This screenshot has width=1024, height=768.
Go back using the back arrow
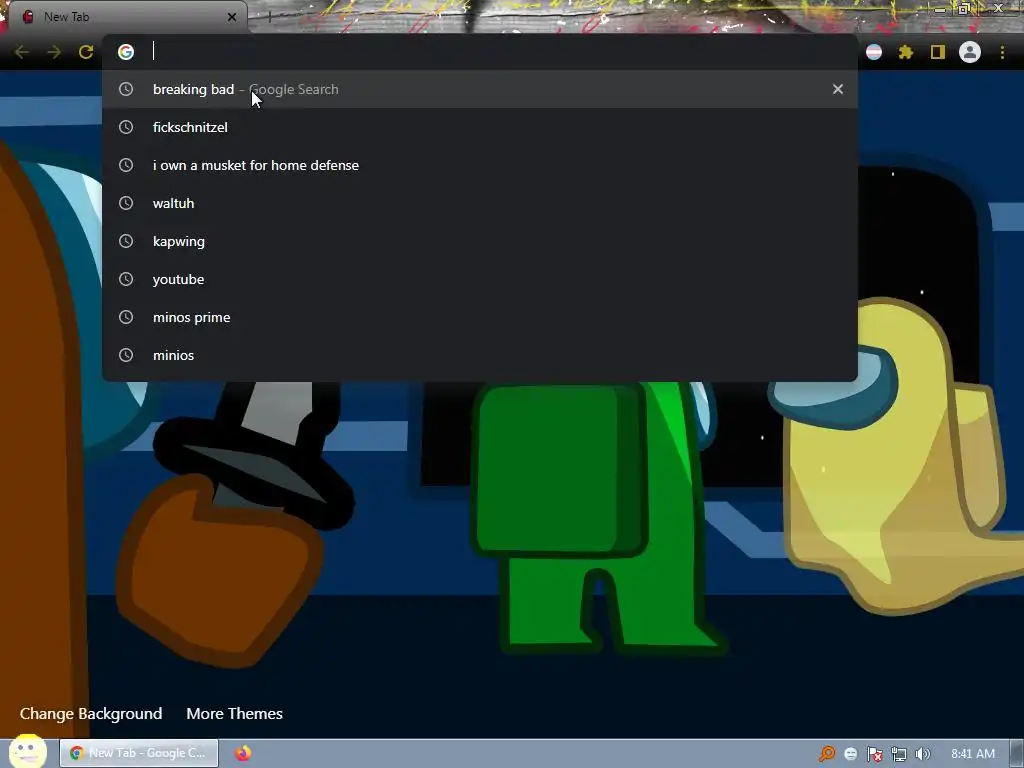22,52
